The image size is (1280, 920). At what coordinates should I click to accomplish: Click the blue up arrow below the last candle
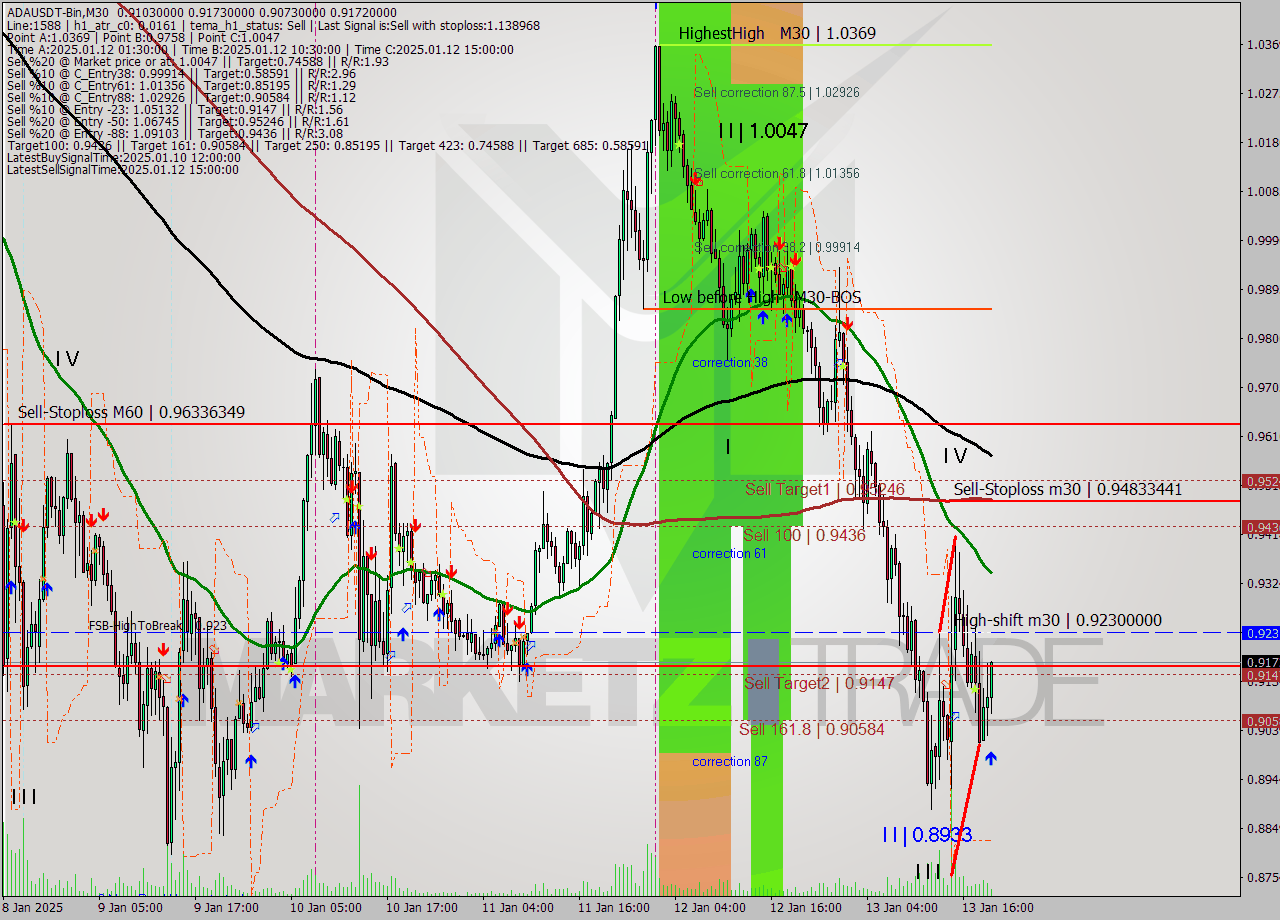991,758
